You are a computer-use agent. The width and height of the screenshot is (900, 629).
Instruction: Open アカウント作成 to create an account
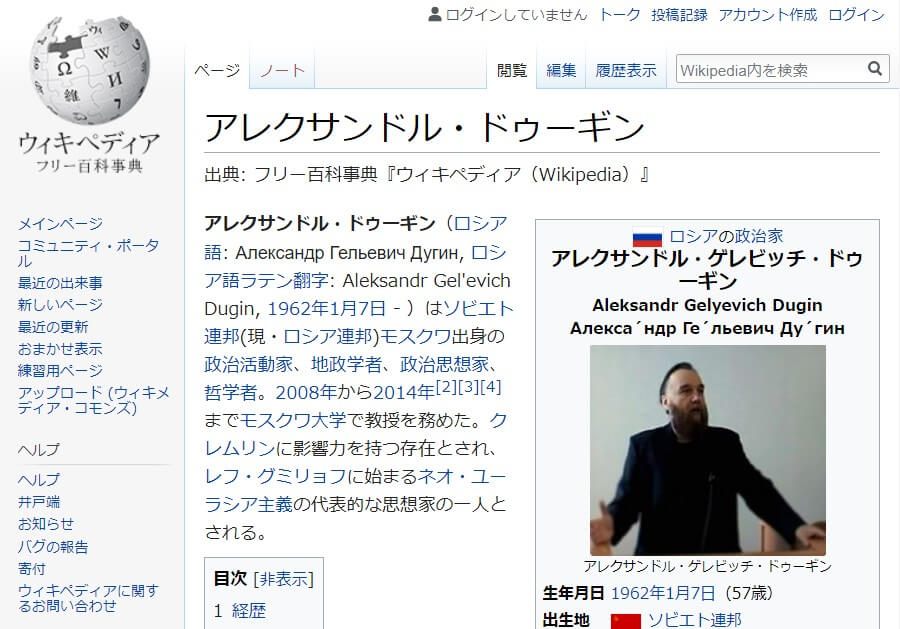(x=769, y=14)
